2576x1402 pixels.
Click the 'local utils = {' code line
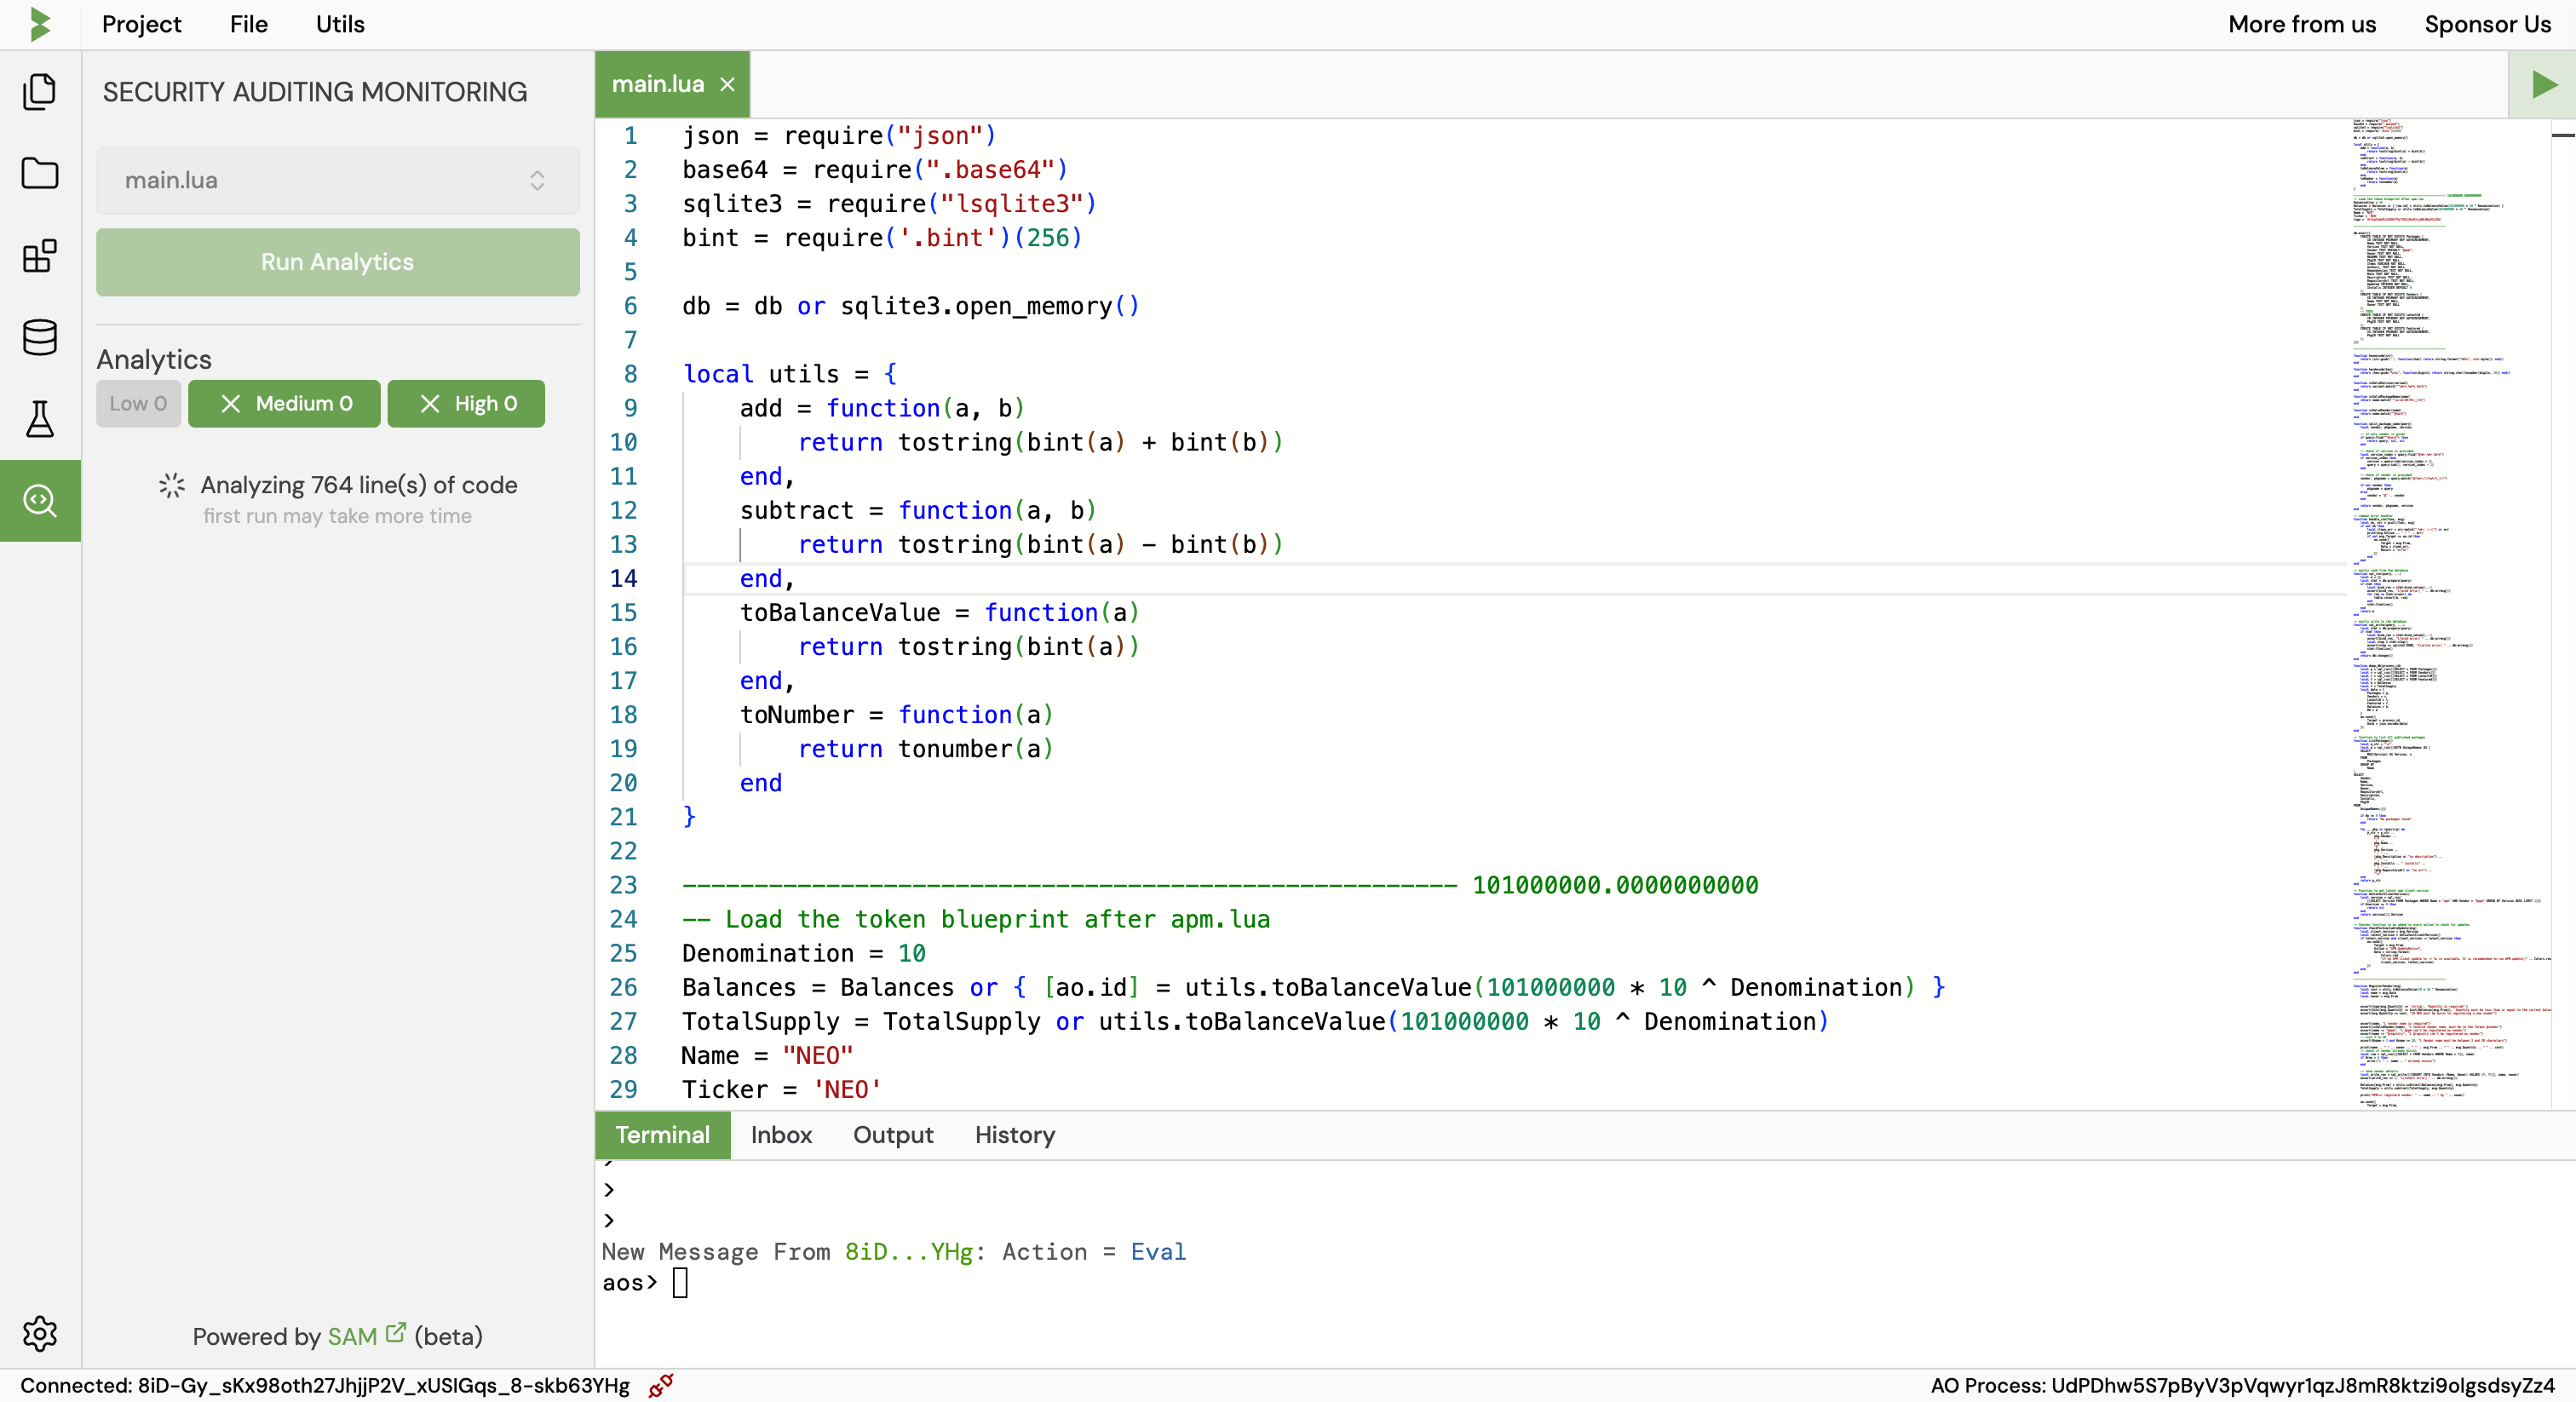click(x=790, y=374)
